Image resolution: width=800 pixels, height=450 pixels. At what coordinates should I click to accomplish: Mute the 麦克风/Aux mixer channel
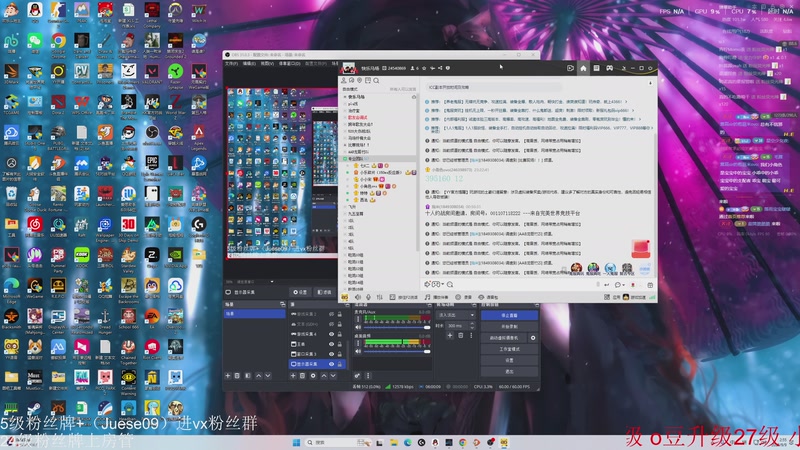tap(358, 327)
